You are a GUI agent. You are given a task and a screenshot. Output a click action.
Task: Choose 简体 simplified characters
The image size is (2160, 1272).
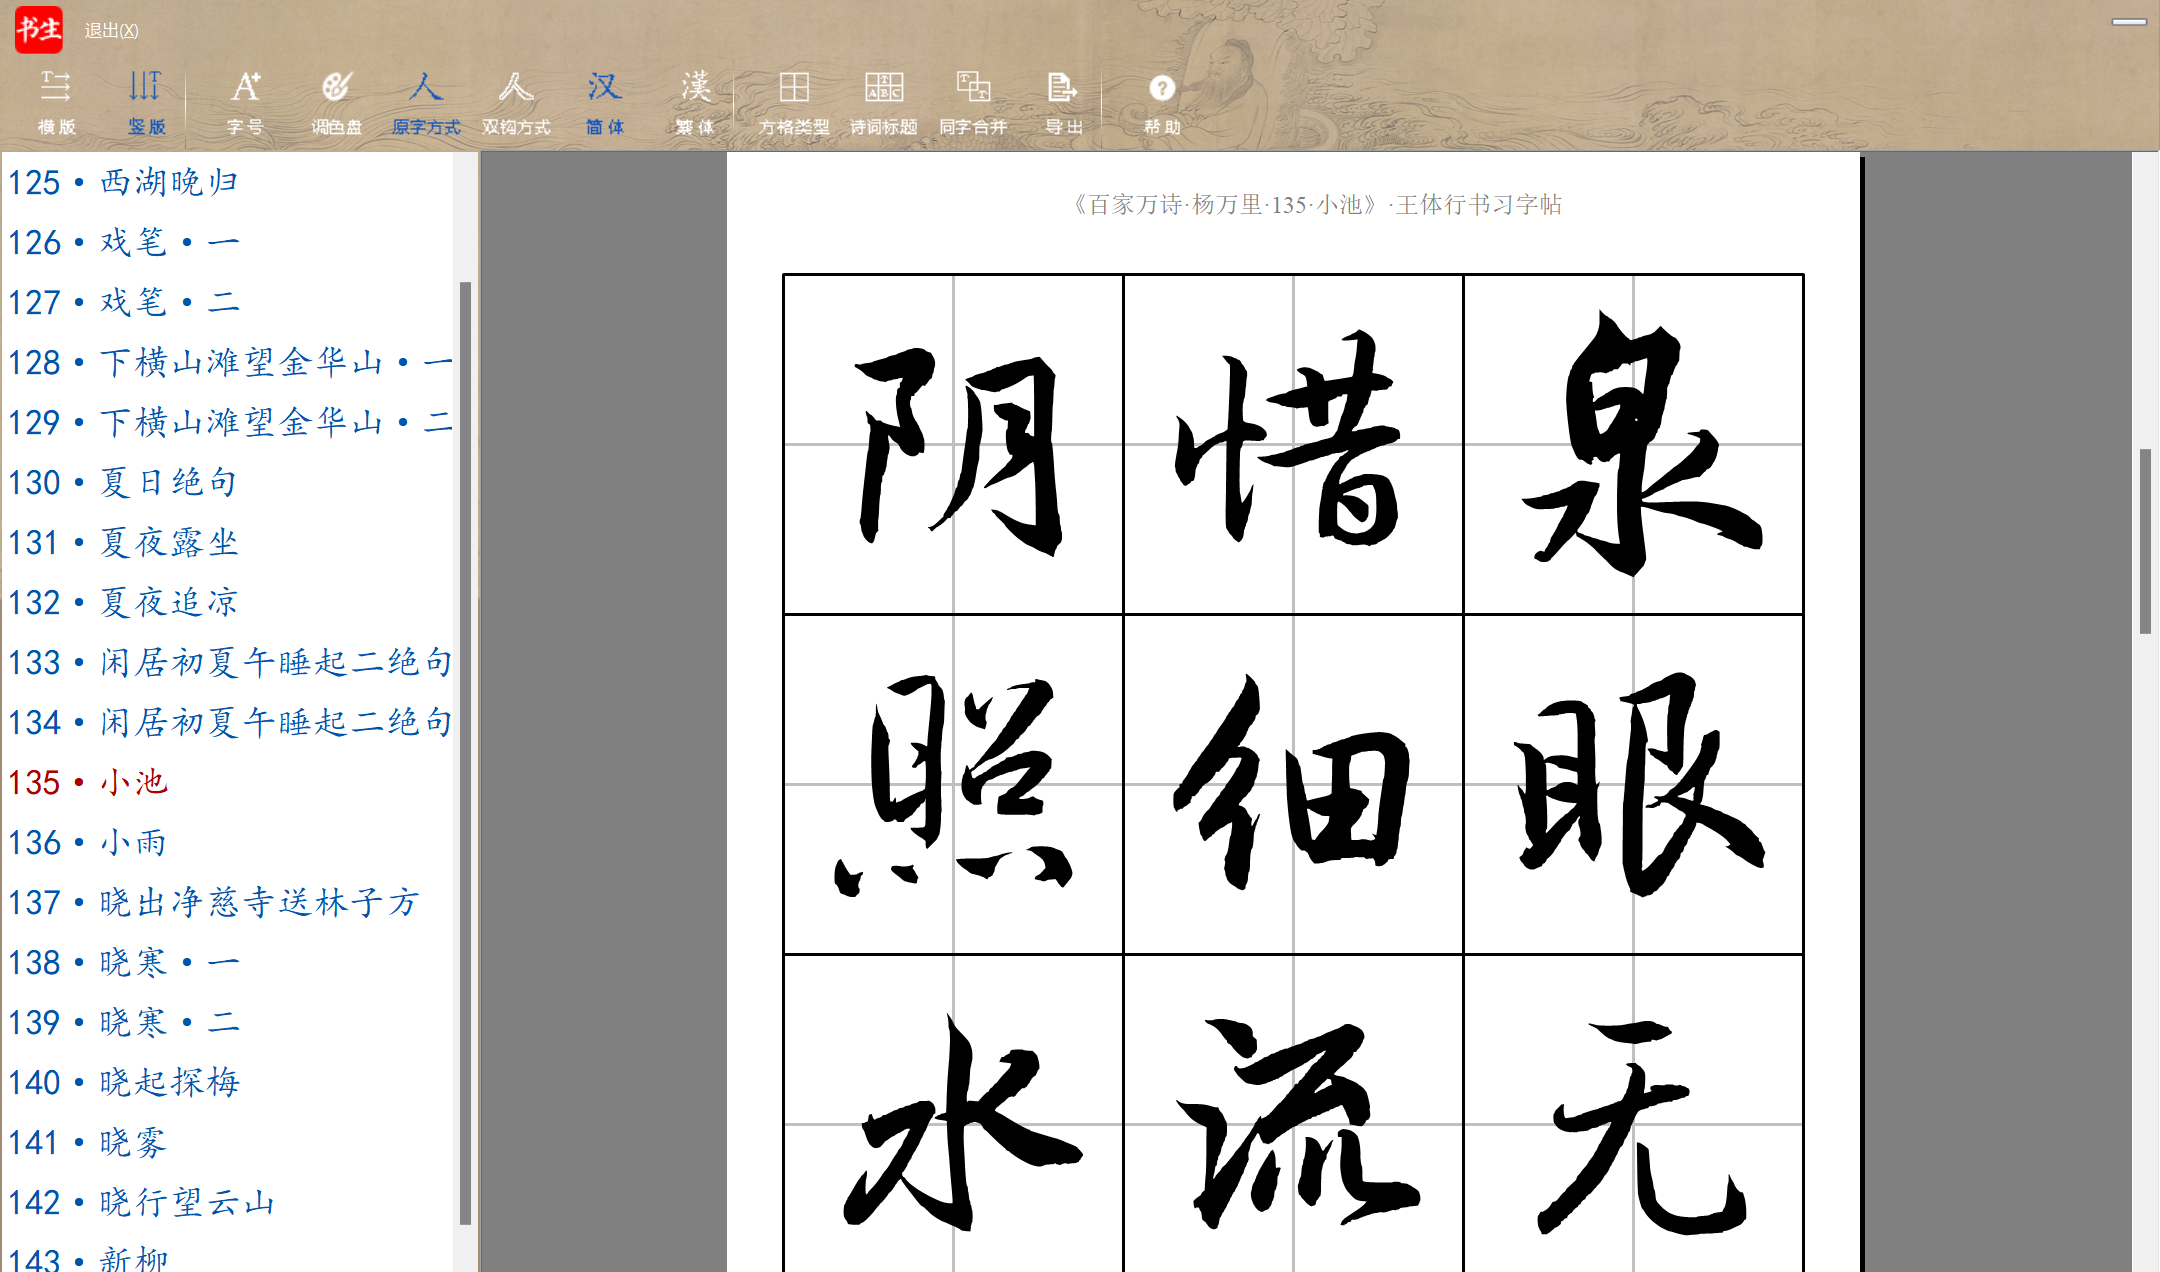(x=605, y=102)
